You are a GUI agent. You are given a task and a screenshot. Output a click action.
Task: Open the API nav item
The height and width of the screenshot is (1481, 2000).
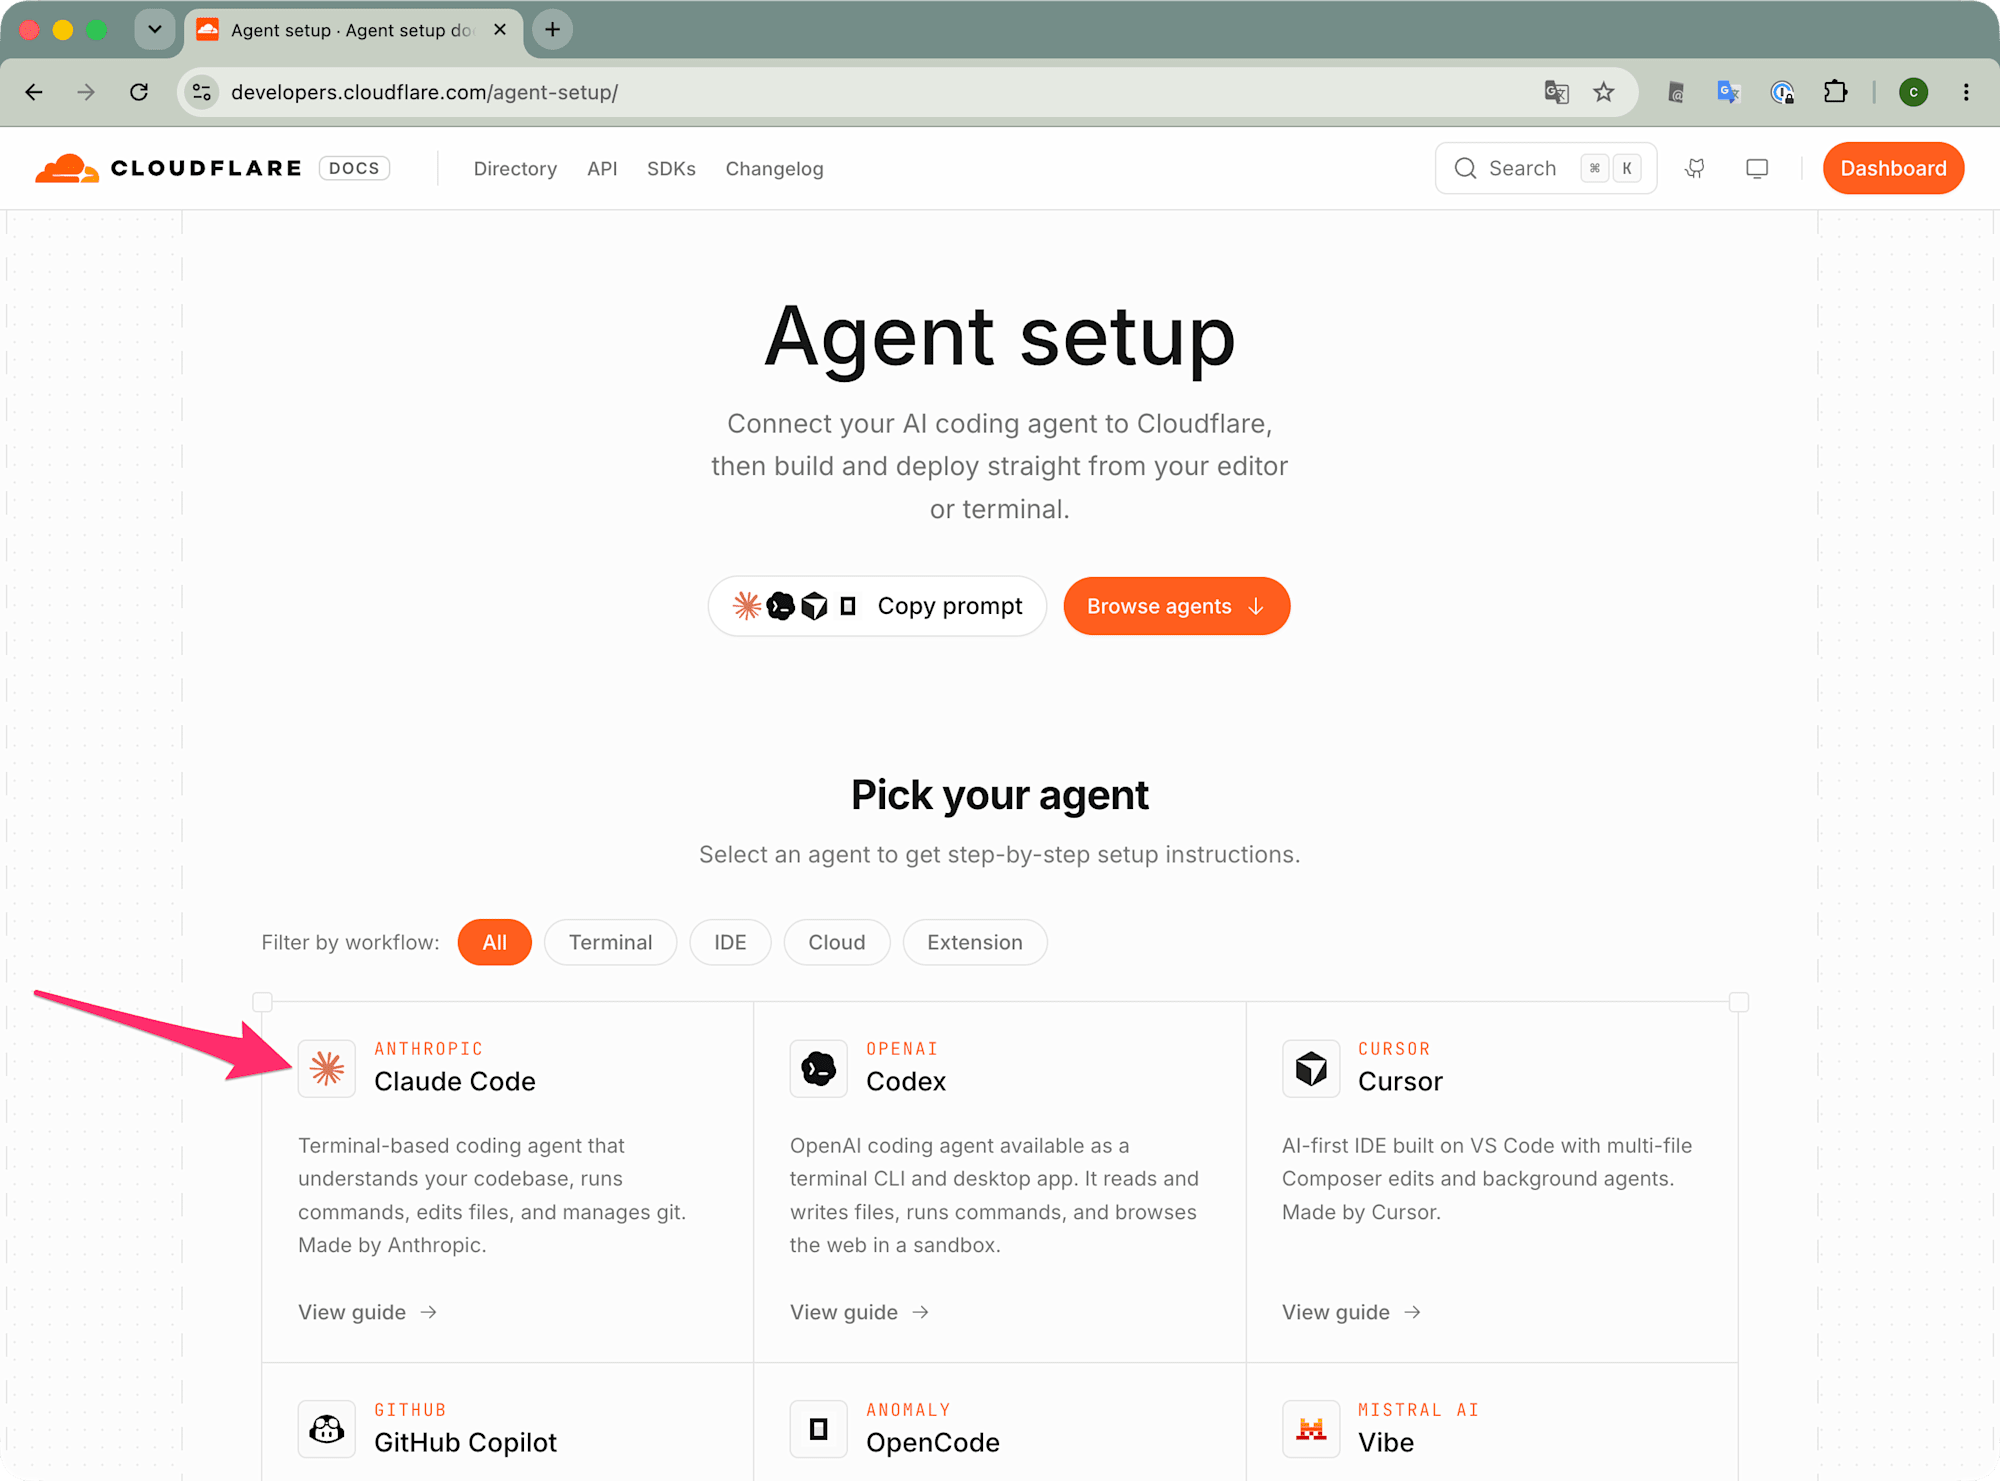(602, 169)
